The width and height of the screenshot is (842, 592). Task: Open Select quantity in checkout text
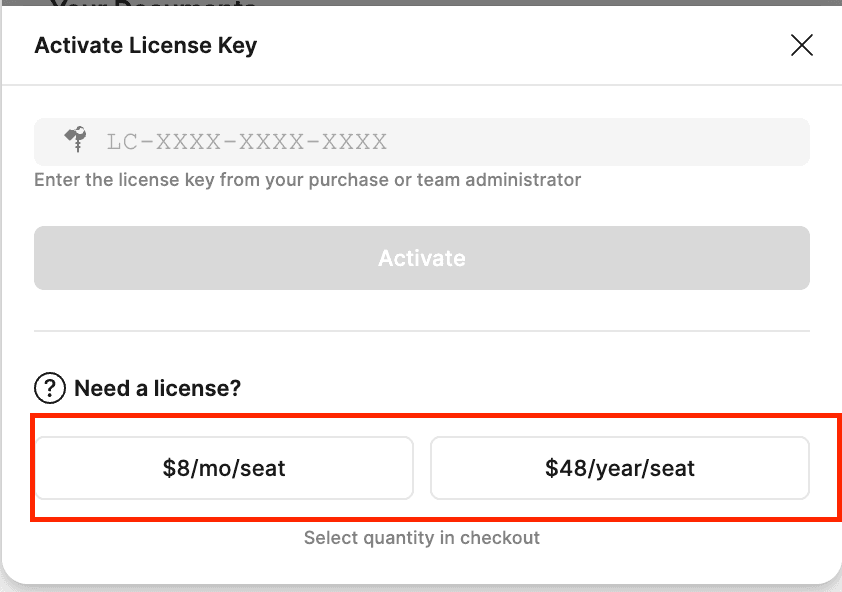pyautogui.click(x=421, y=537)
